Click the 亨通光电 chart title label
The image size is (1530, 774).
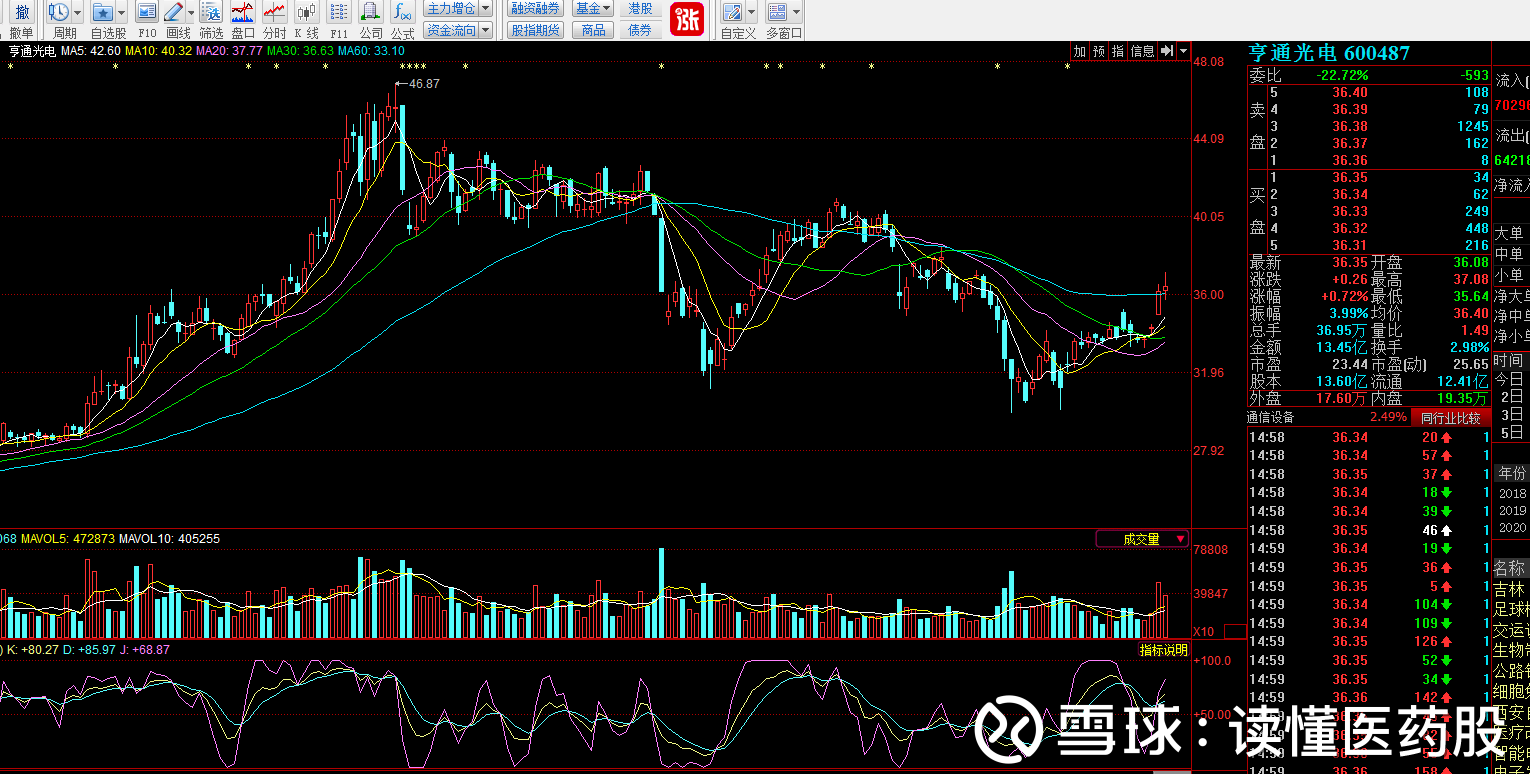(32, 51)
